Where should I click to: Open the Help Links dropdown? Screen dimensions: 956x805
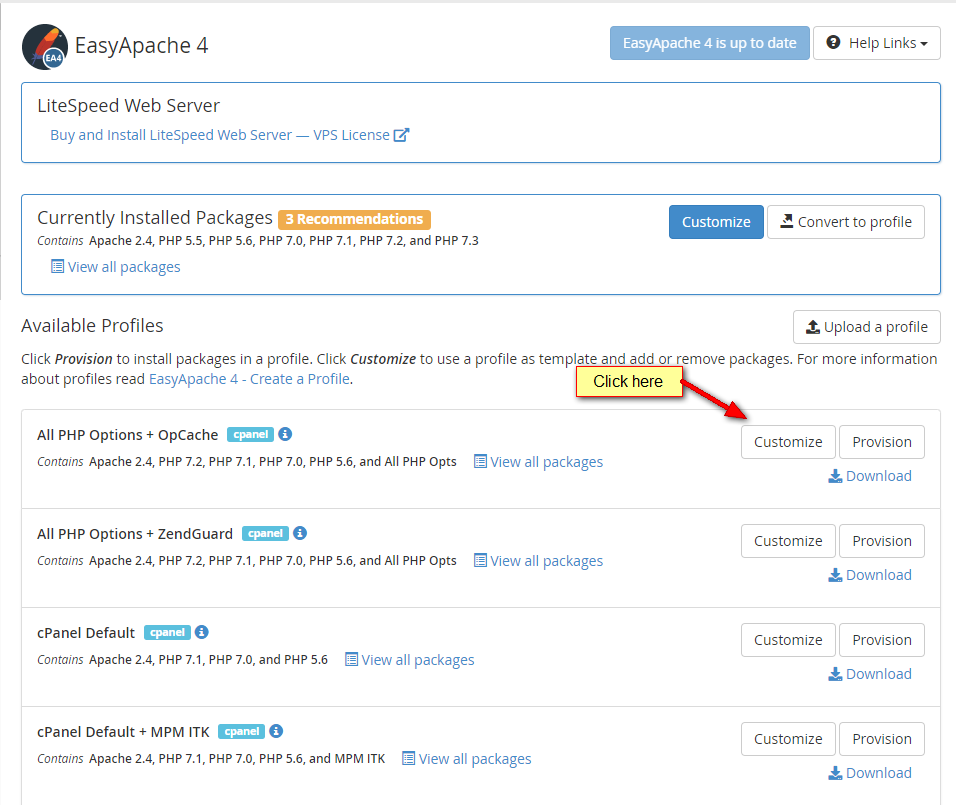[x=877, y=43]
